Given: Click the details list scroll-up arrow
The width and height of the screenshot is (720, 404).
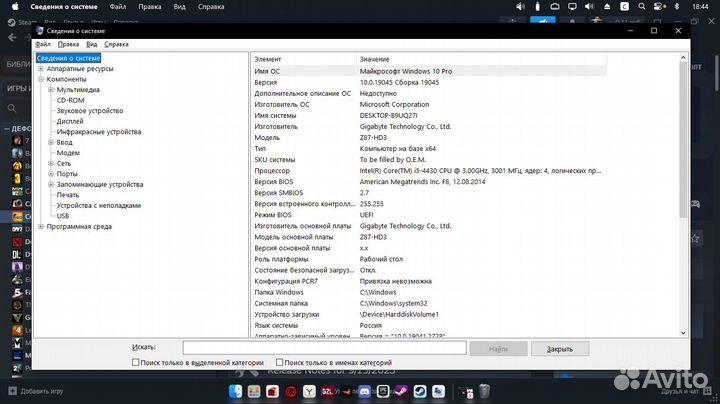Looking at the screenshot, I should [x=683, y=58].
